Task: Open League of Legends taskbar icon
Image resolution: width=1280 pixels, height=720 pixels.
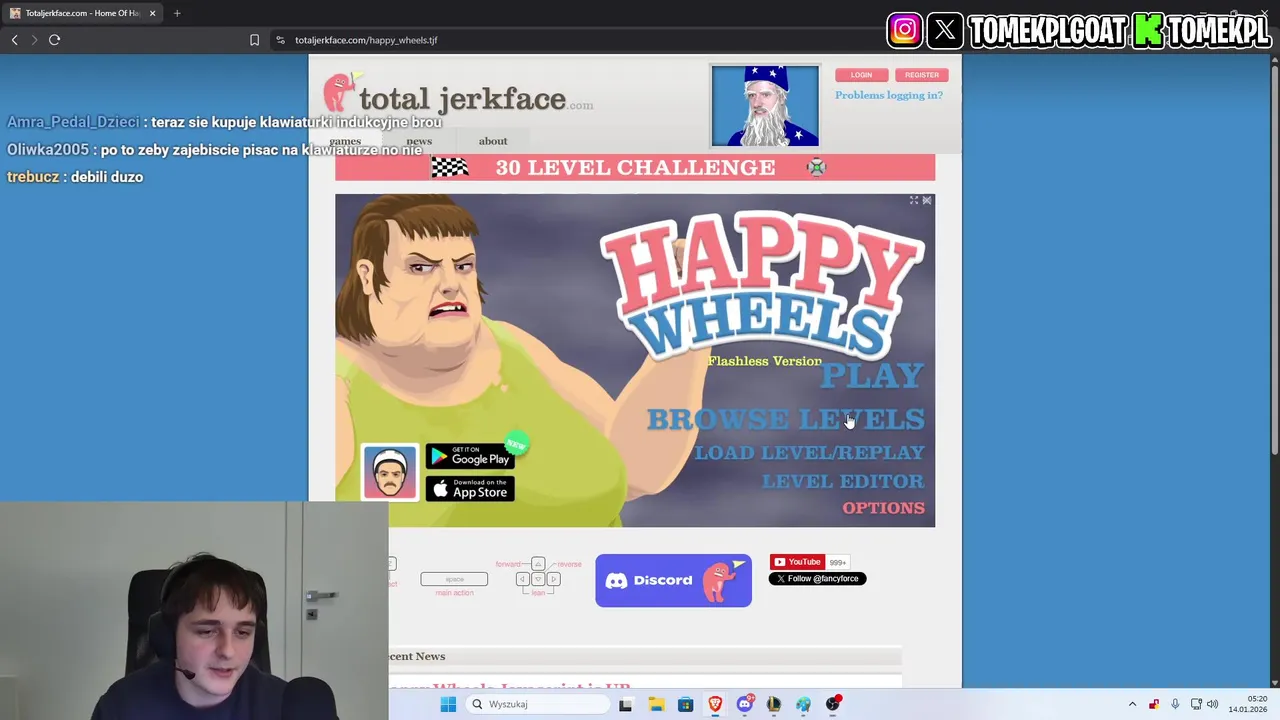Action: [x=774, y=704]
